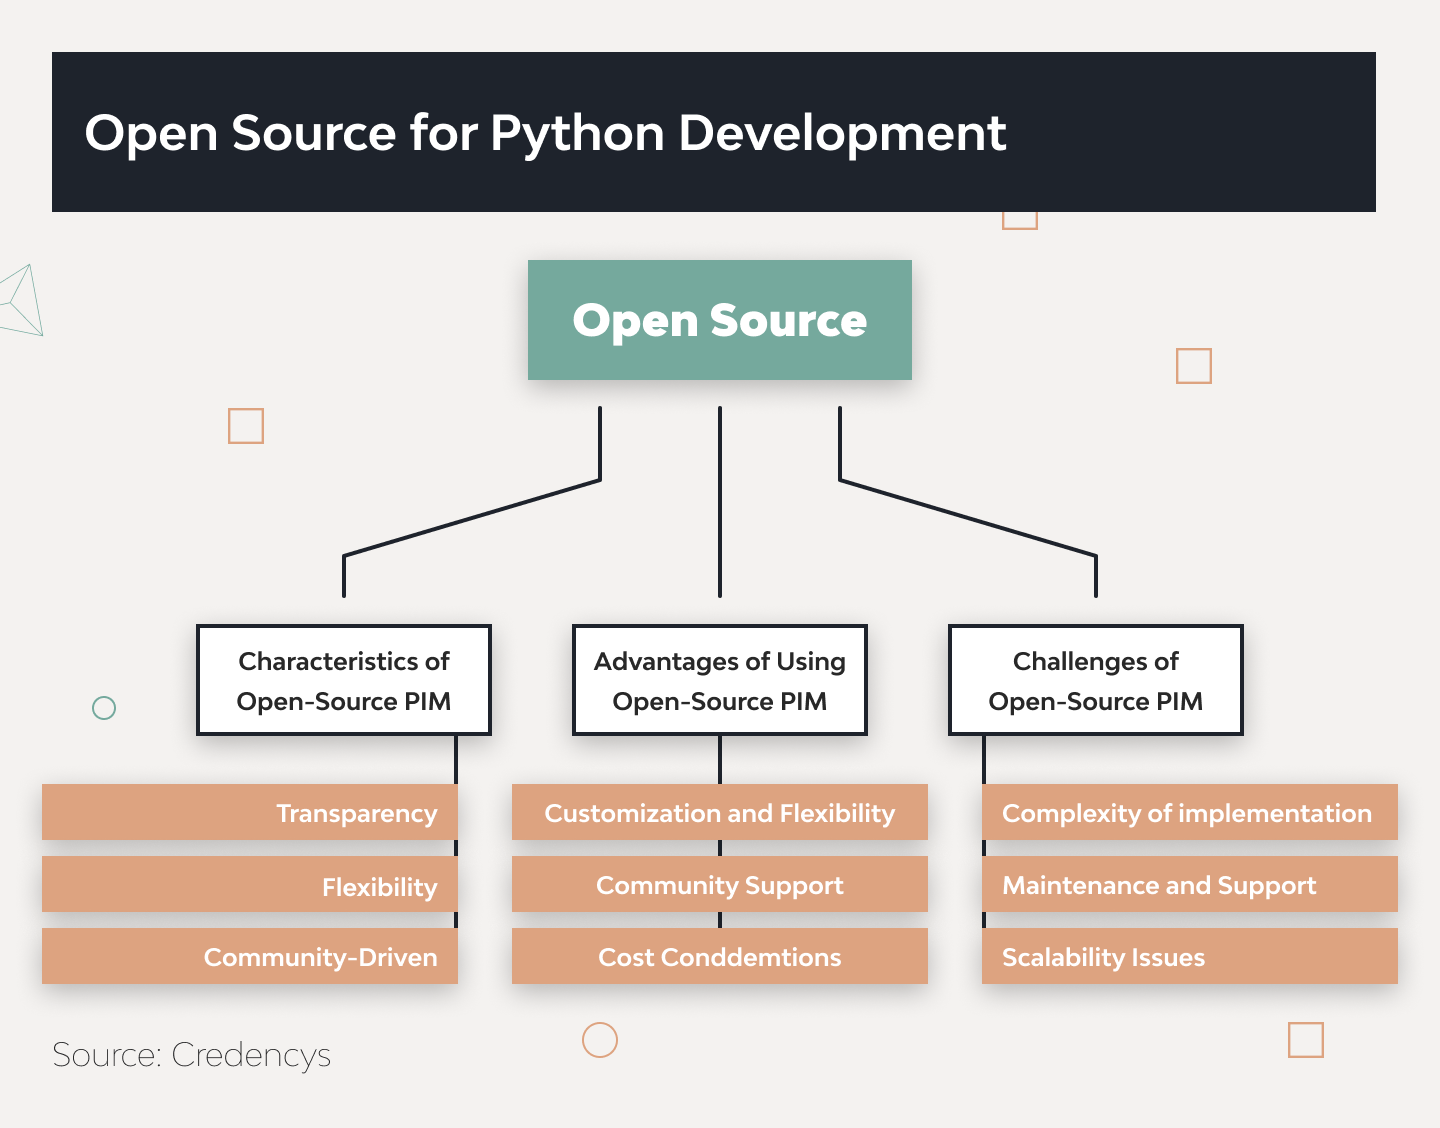The width and height of the screenshot is (1440, 1128).
Task: Choose the Maintenance and Support bar
Action: 1189,885
